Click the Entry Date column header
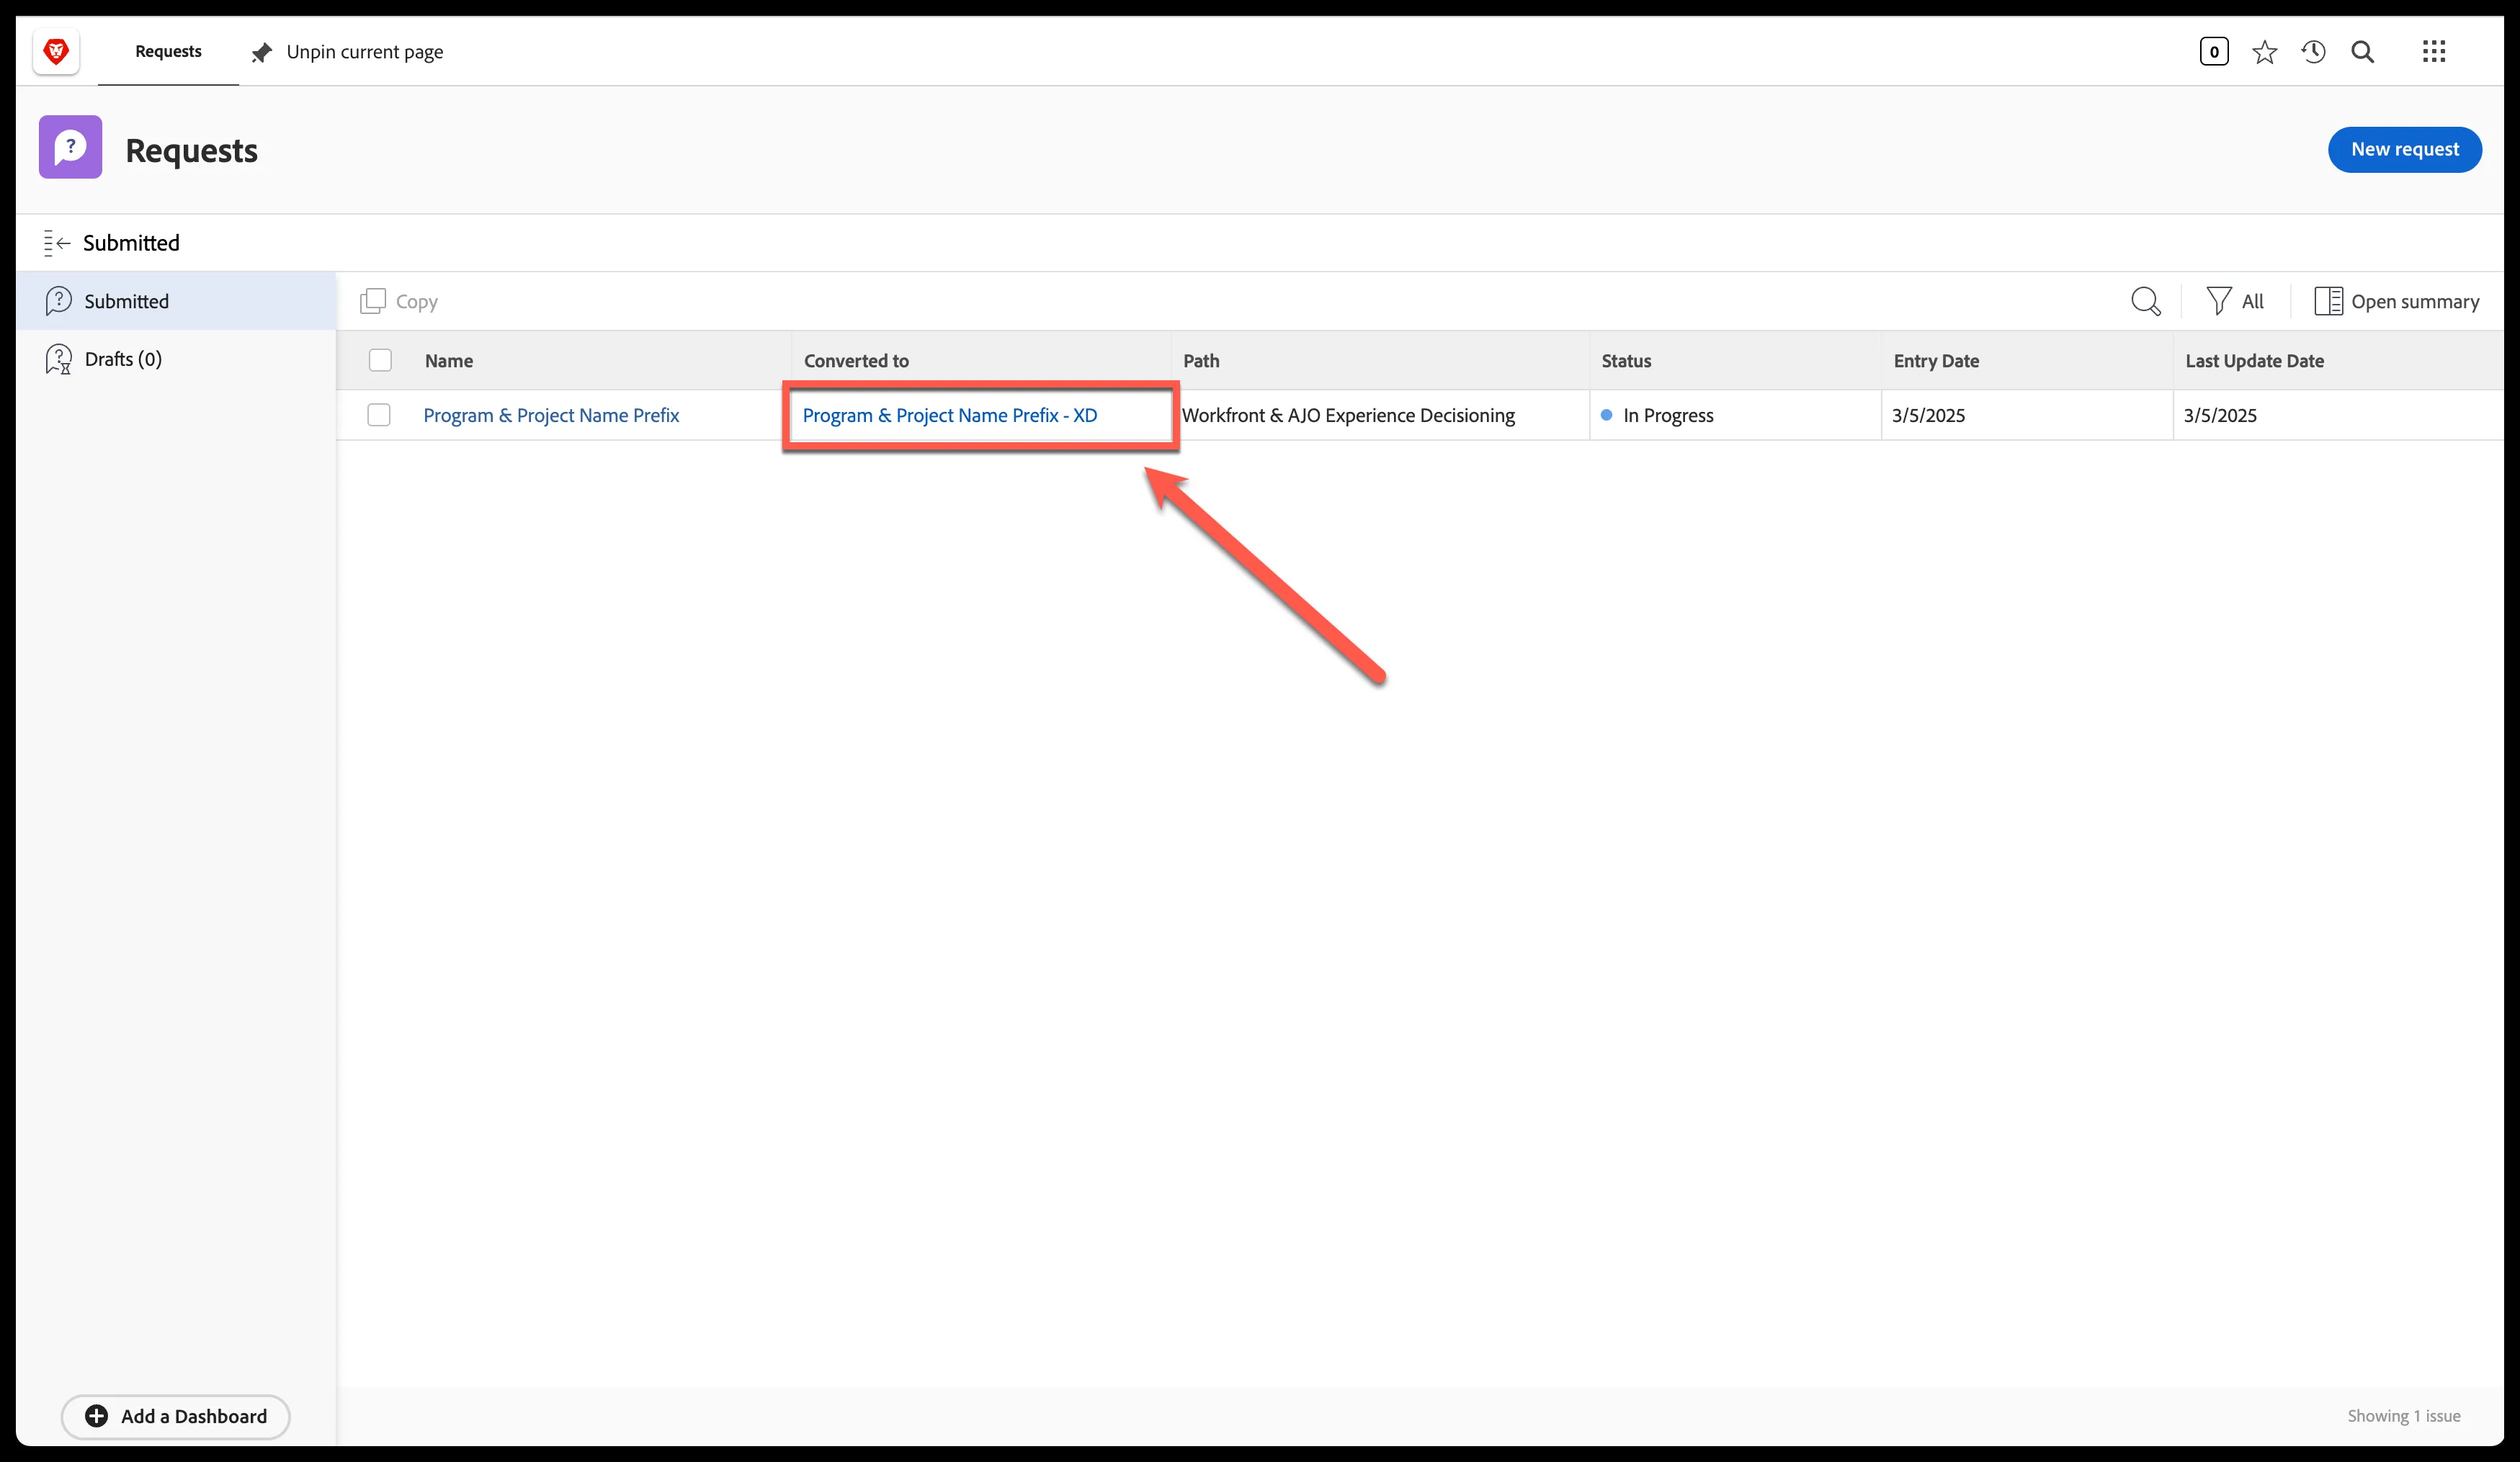2520x1462 pixels. tap(1936, 361)
